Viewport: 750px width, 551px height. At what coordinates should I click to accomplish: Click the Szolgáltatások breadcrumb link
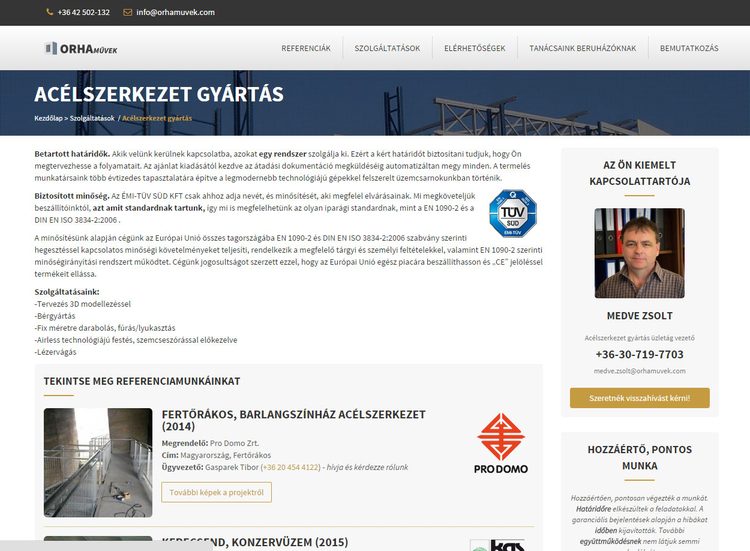(92, 118)
